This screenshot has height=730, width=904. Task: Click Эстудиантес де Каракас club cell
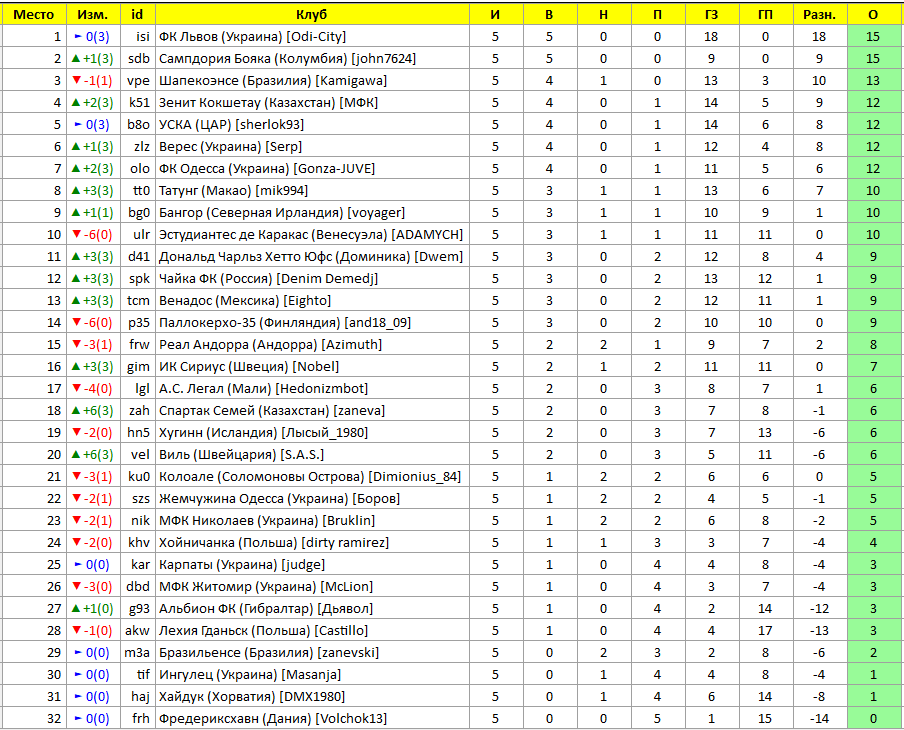[x=312, y=235]
